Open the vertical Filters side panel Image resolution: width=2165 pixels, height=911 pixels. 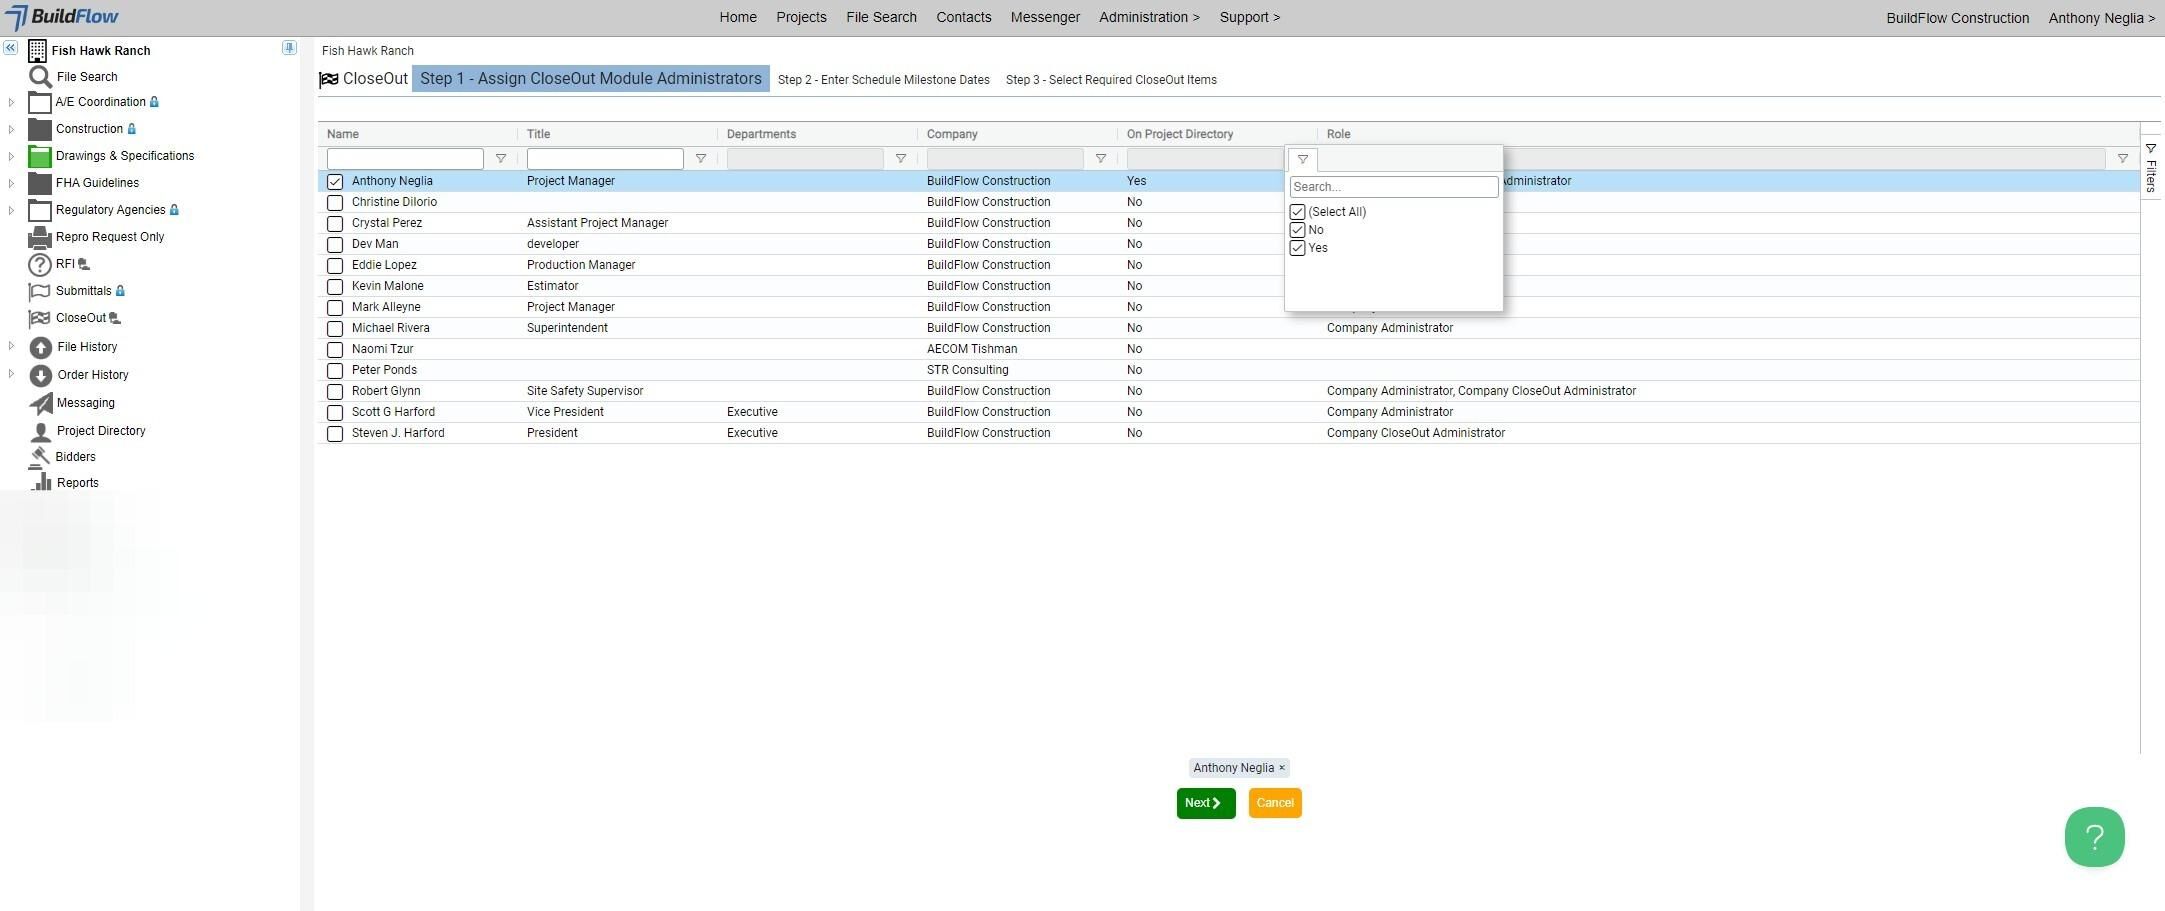tap(2151, 168)
